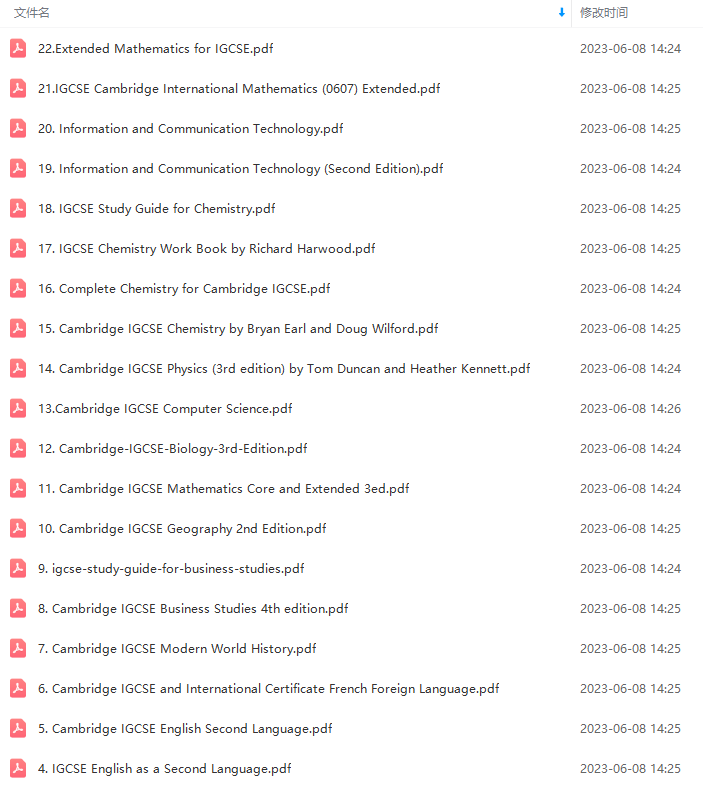Select modified time of 5. English Second Language row

(x=630, y=729)
